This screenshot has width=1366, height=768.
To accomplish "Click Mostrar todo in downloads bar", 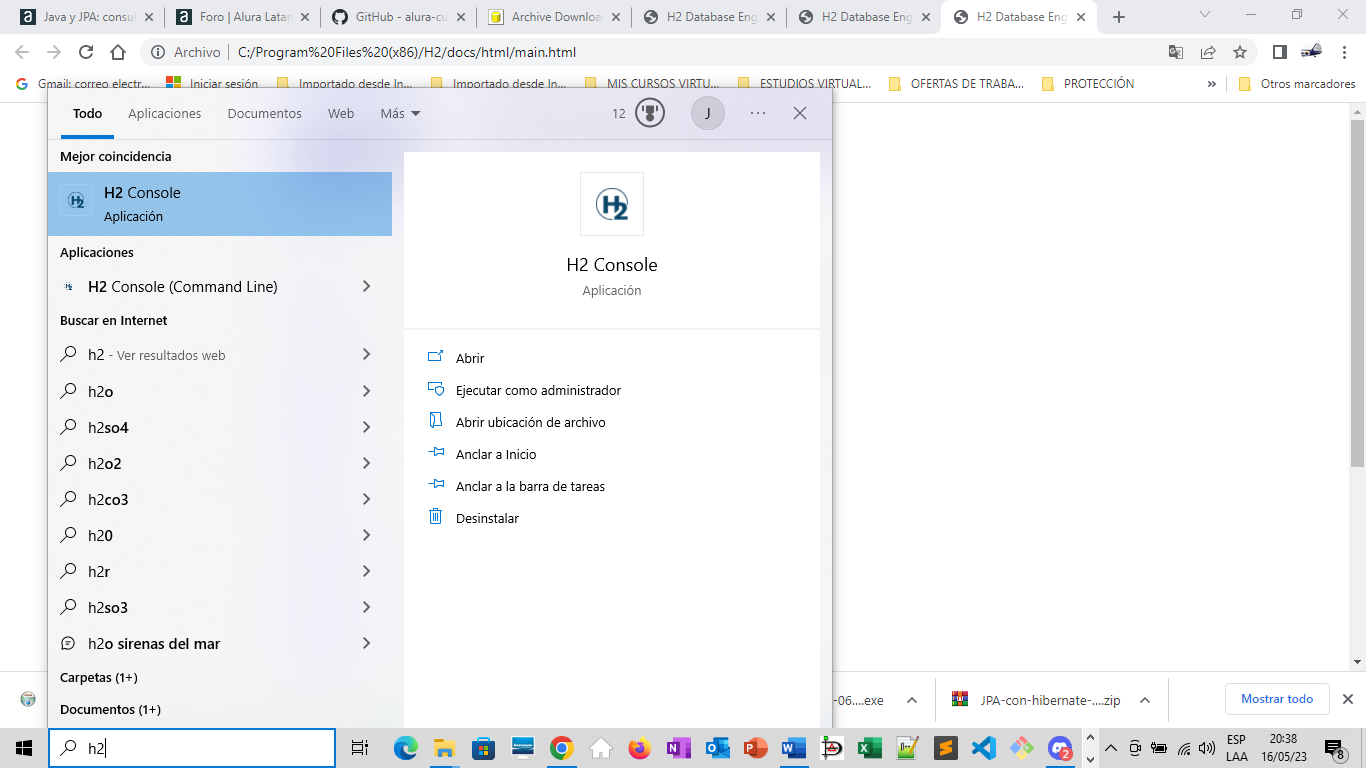I will coord(1277,699).
